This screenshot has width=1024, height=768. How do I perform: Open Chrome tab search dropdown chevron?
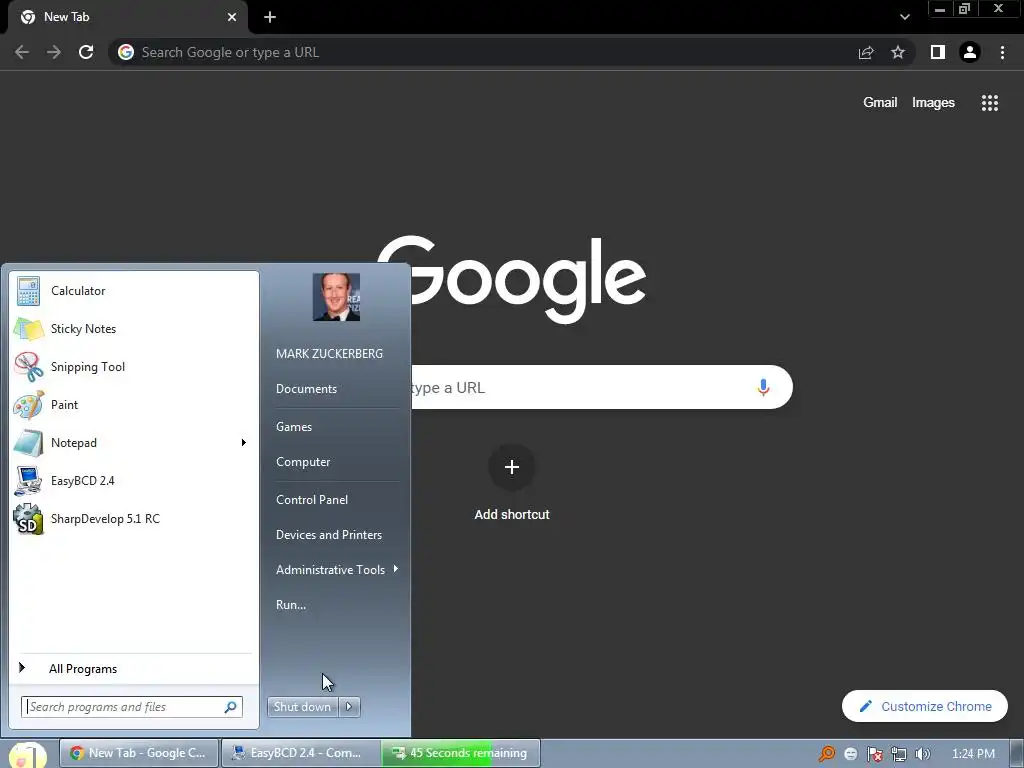[904, 17]
